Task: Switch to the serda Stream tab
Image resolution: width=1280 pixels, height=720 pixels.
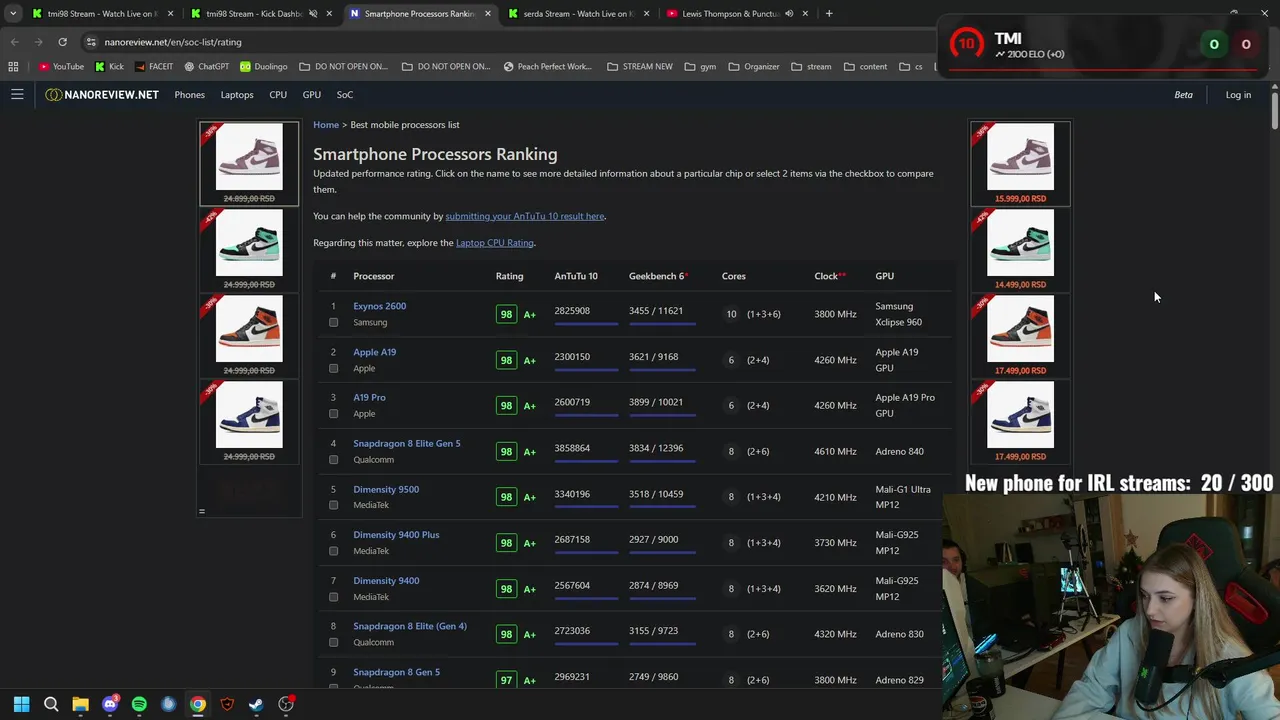Action: 578,14
